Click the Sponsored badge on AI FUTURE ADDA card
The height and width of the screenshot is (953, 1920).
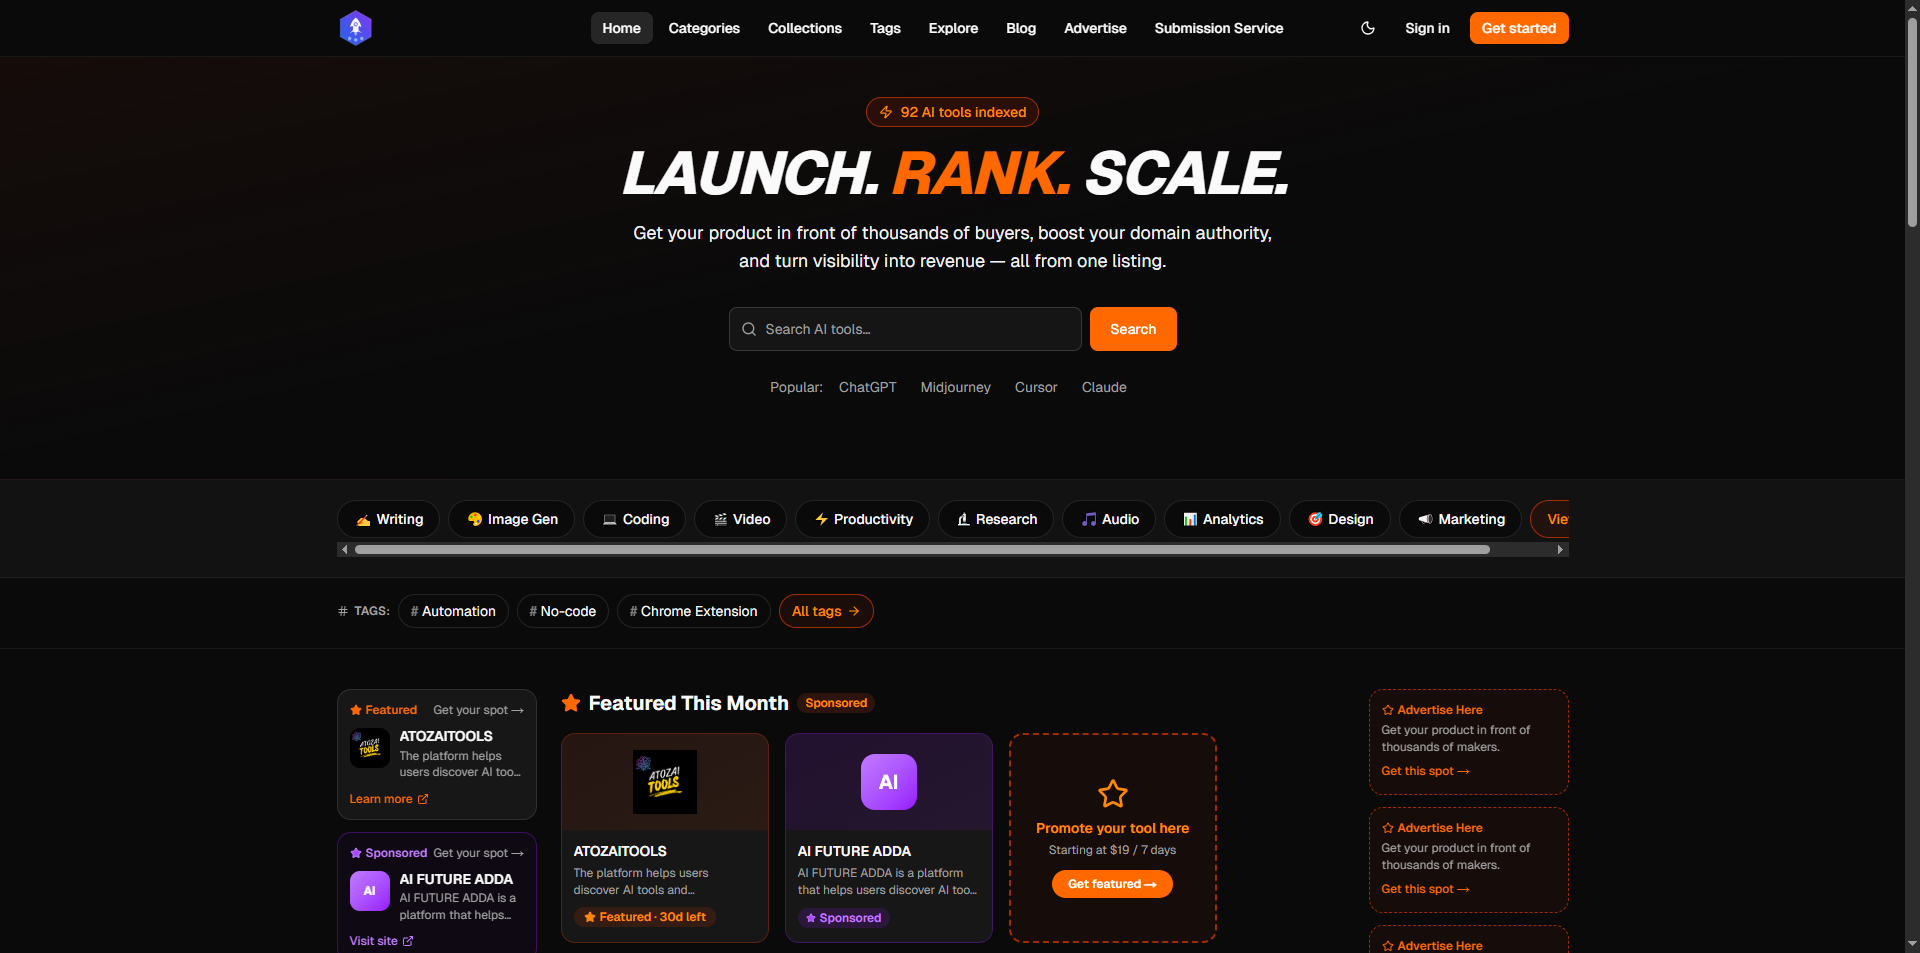(844, 918)
